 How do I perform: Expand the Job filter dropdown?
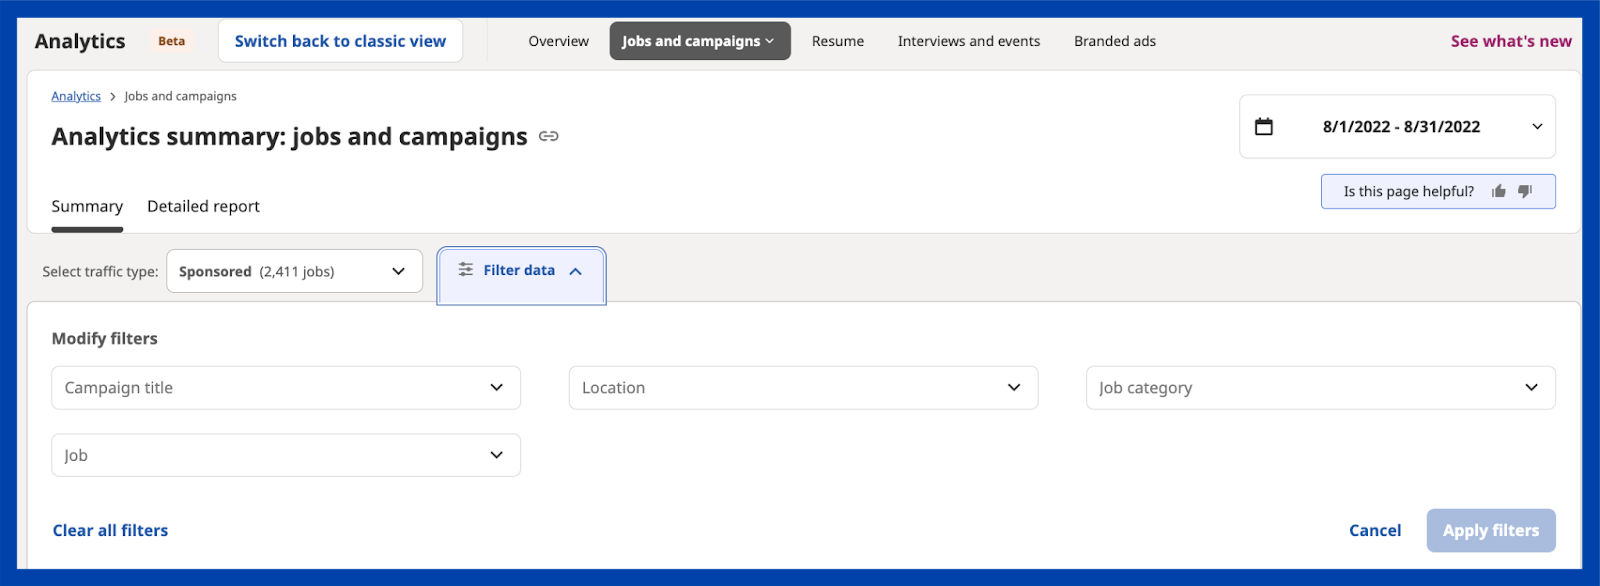pos(286,455)
